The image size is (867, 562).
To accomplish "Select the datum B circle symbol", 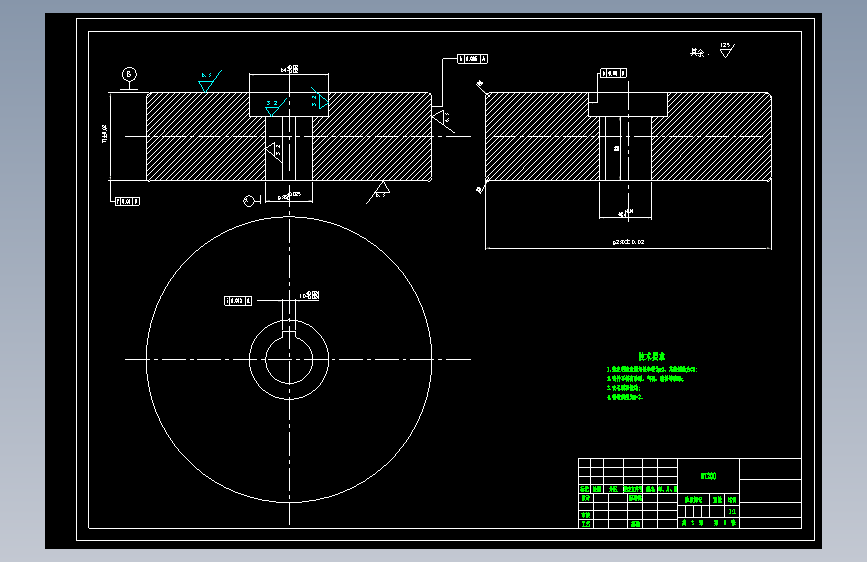I will [129, 74].
